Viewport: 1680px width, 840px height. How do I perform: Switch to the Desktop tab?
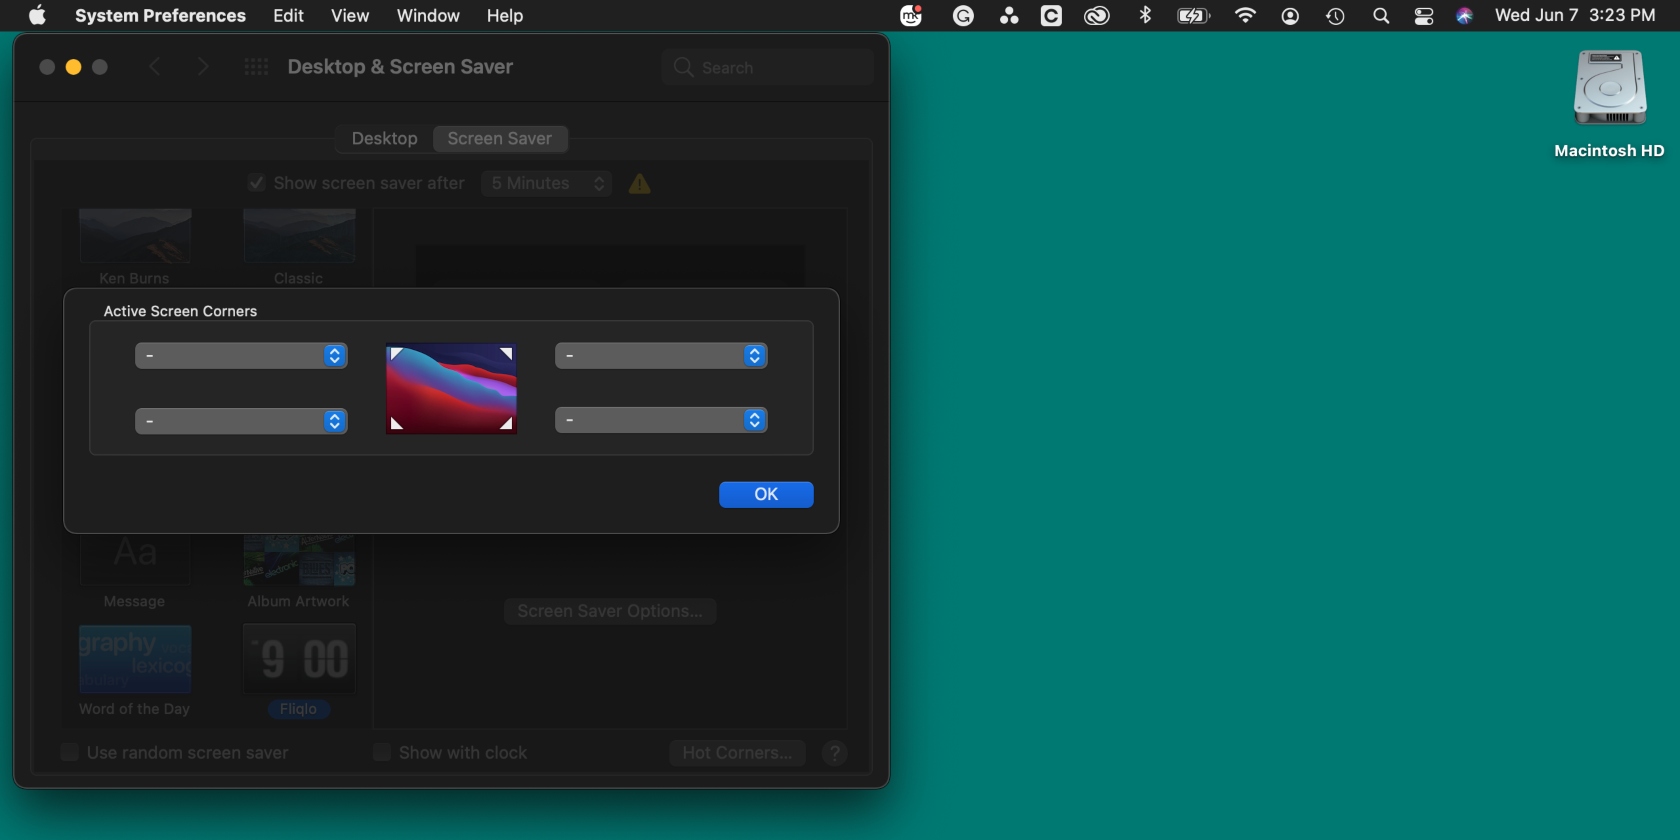point(384,139)
